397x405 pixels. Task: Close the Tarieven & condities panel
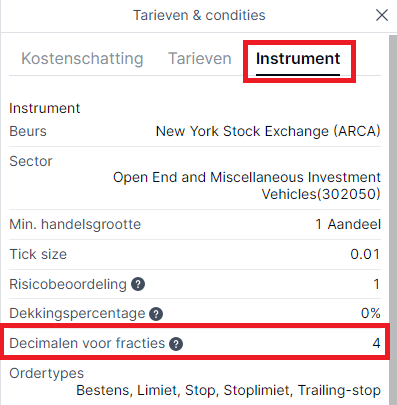coord(382,15)
